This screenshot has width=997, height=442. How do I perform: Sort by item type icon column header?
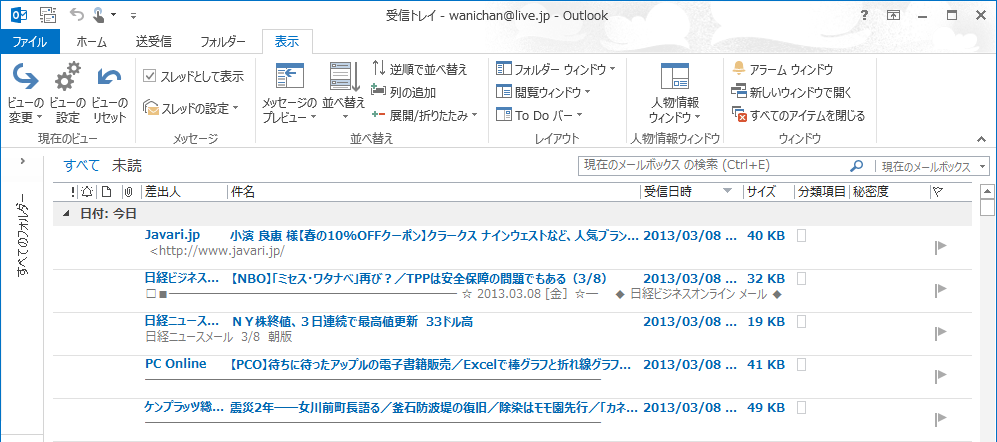coord(107,191)
